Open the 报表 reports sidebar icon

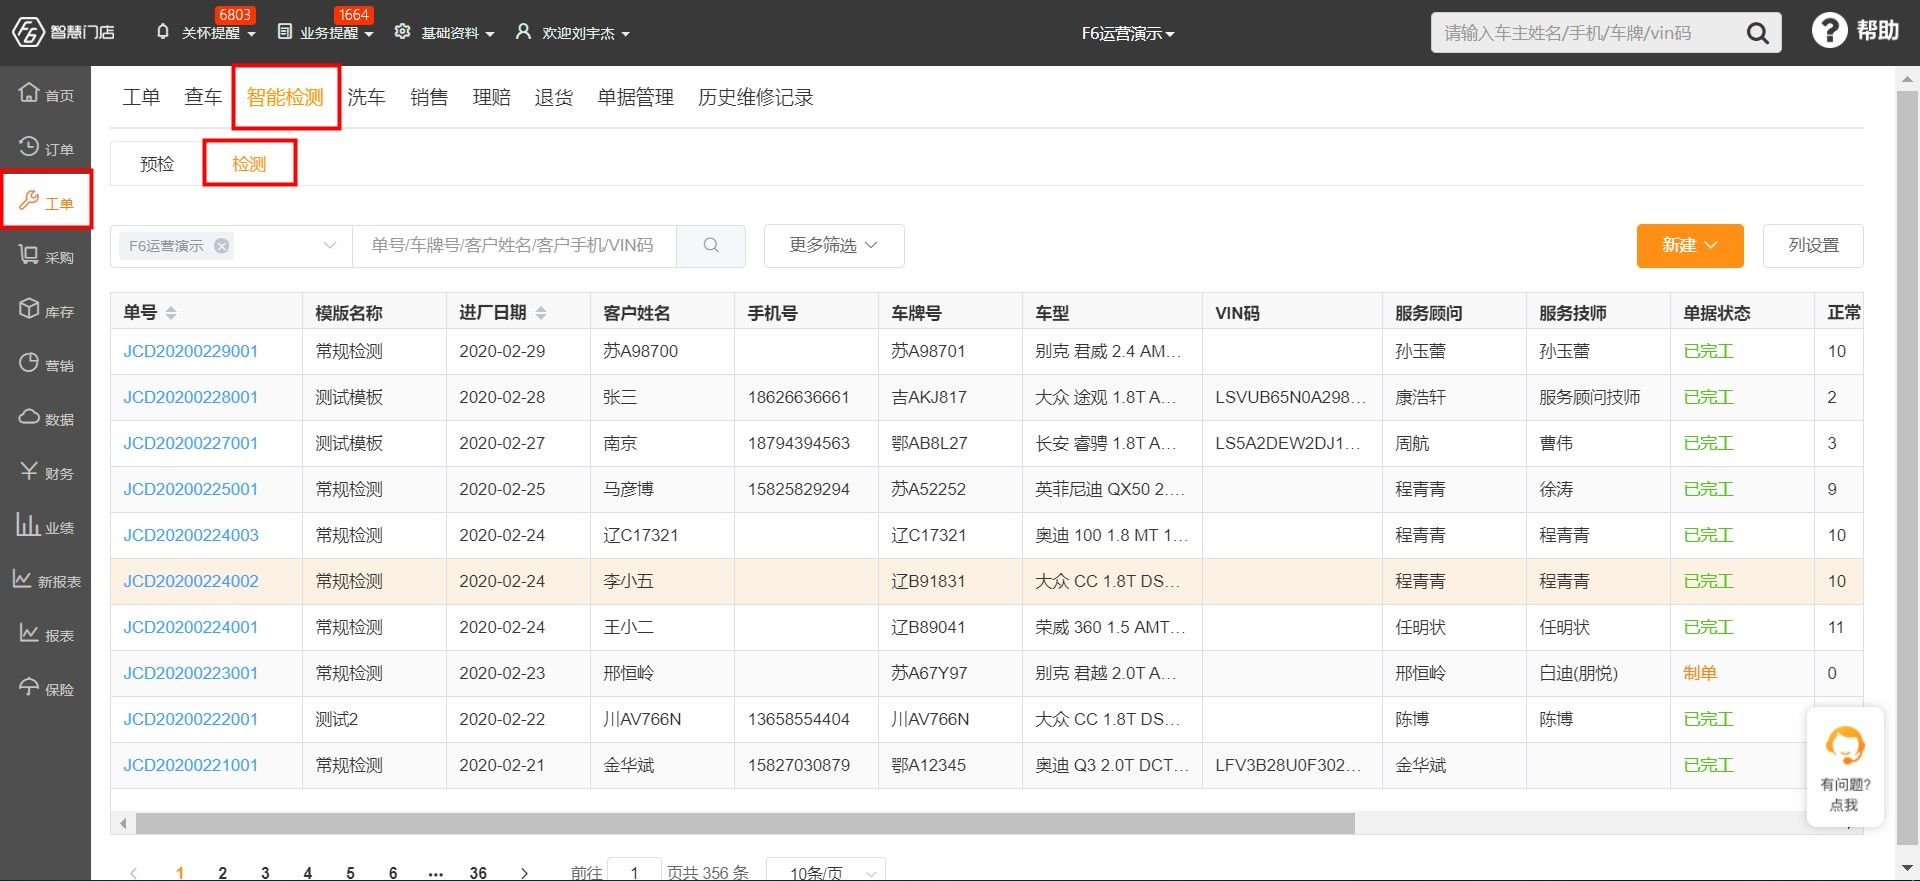[29, 633]
